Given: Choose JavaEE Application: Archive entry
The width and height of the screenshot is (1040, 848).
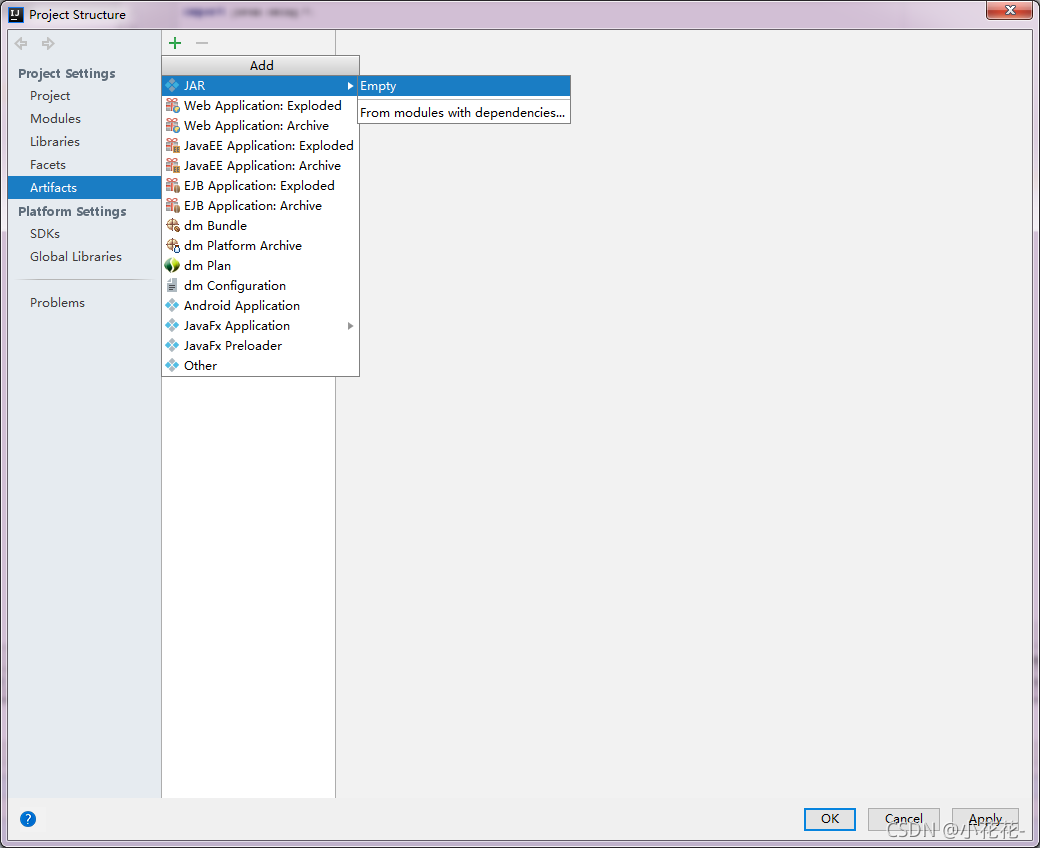Looking at the screenshot, I should [x=260, y=165].
